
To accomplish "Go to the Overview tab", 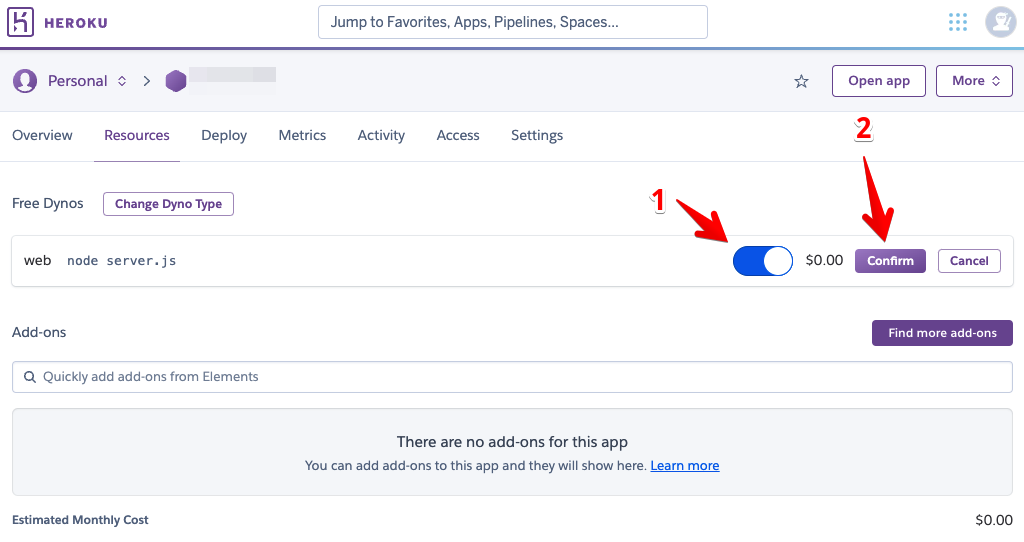I will [42, 135].
